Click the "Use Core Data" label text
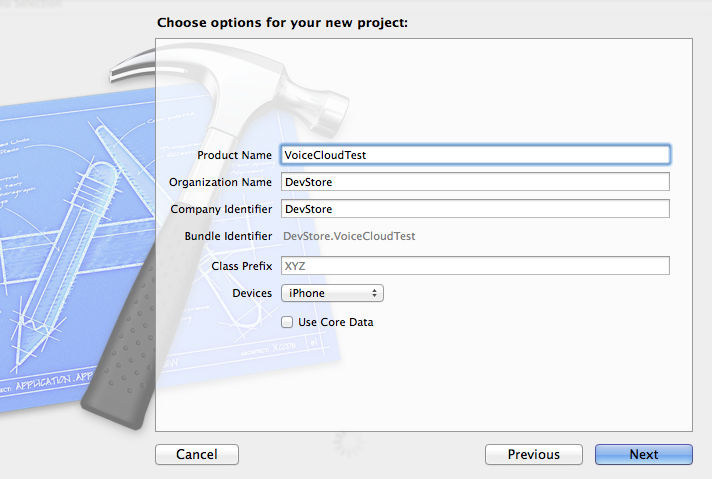The width and height of the screenshot is (712, 479). (336, 322)
